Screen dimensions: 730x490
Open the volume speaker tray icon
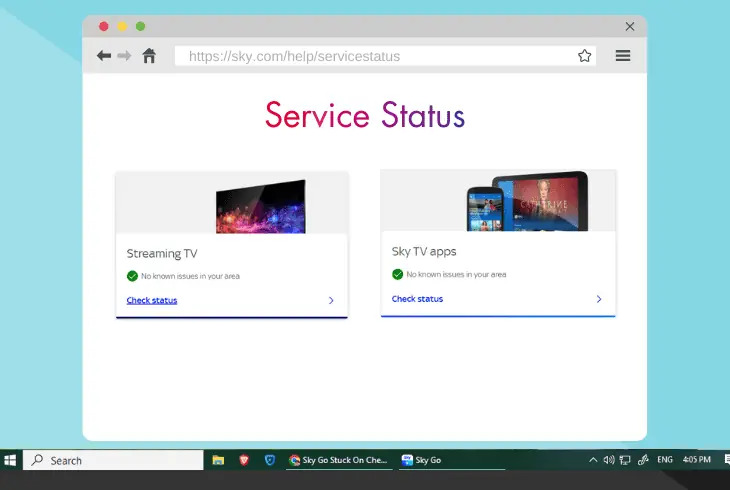pos(608,460)
